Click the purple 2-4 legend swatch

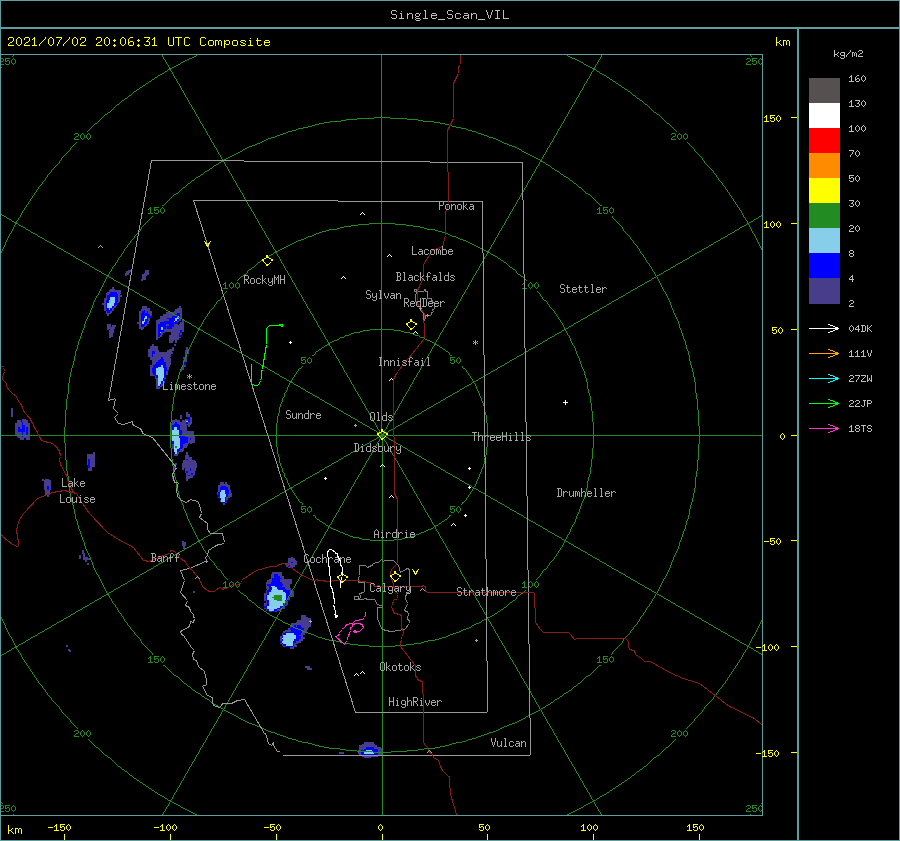[x=824, y=291]
